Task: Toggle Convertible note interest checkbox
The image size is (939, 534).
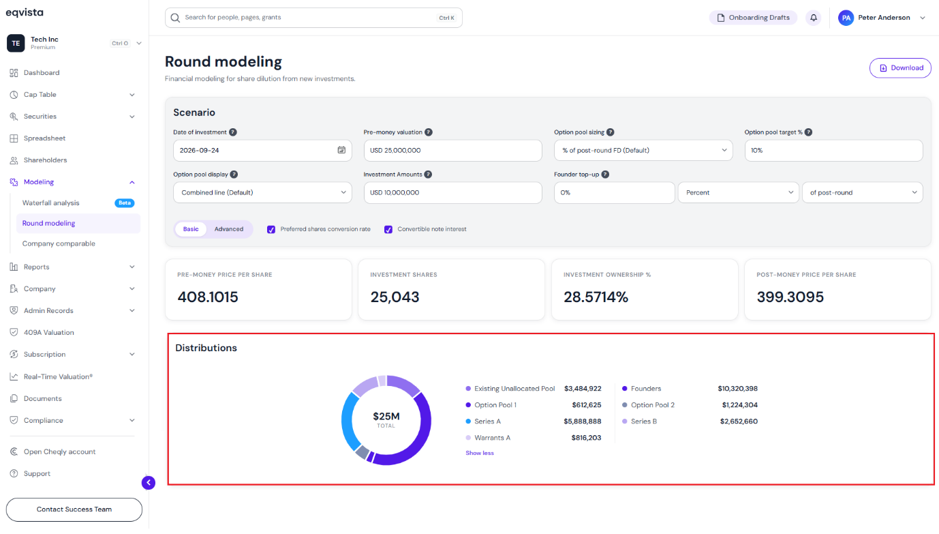Action: 388,229
